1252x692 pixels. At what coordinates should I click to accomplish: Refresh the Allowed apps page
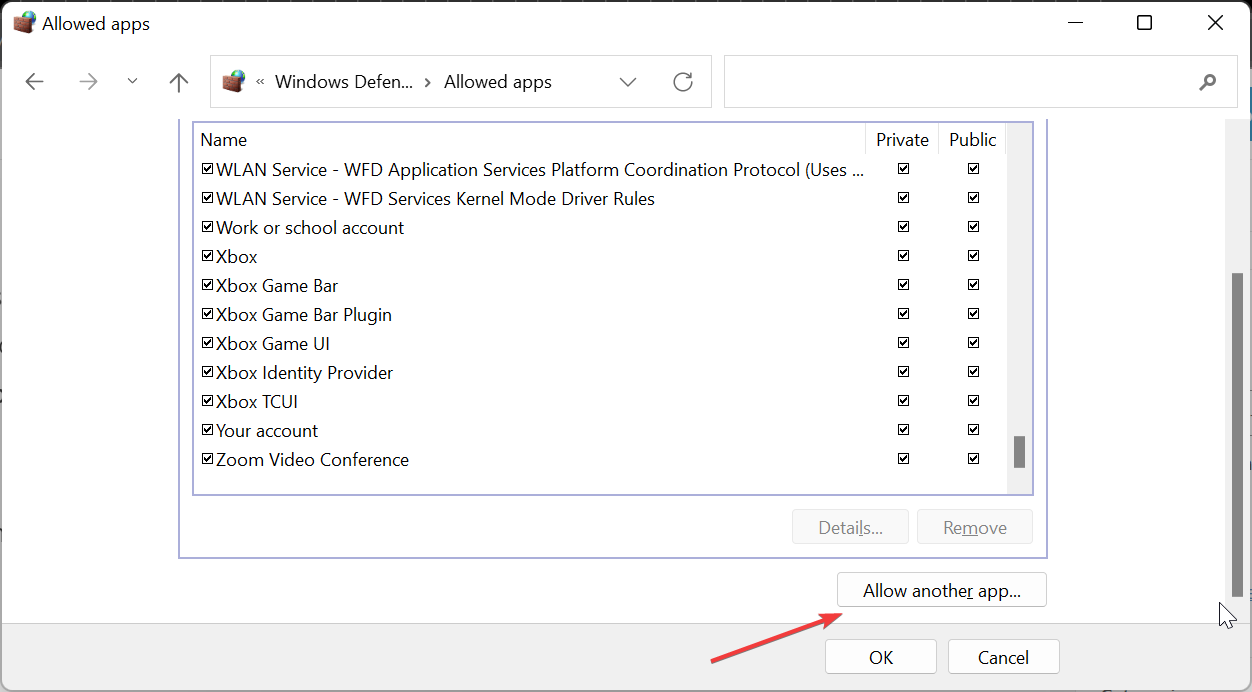coord(683,82)
